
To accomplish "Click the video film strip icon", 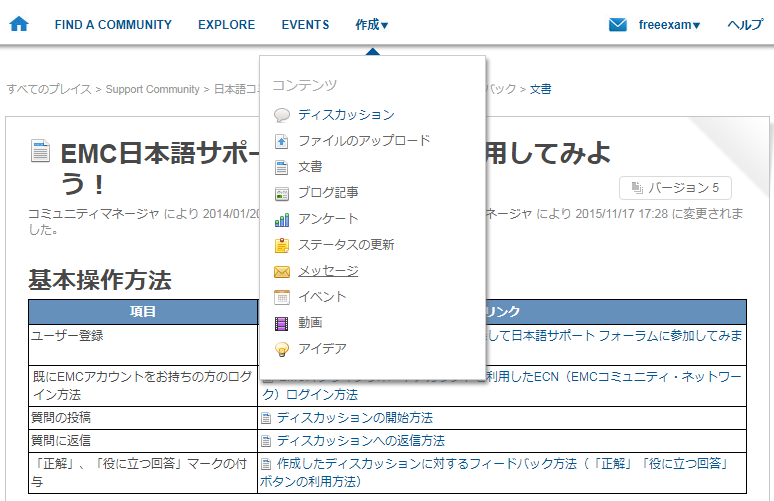I will [x=281, y=323].
